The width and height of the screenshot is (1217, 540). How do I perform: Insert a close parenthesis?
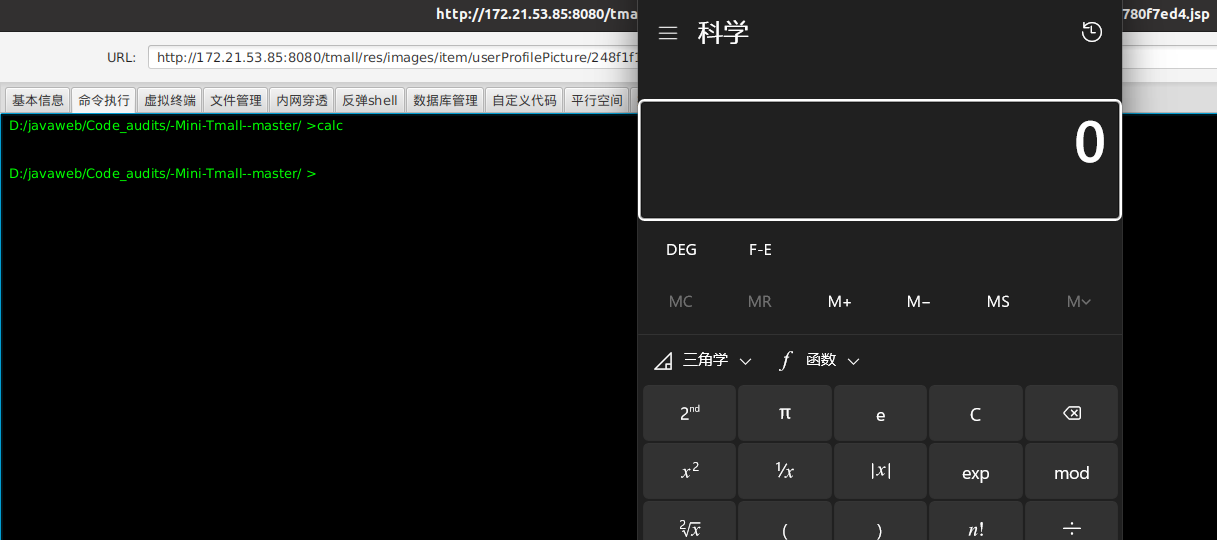click(880, 522)
